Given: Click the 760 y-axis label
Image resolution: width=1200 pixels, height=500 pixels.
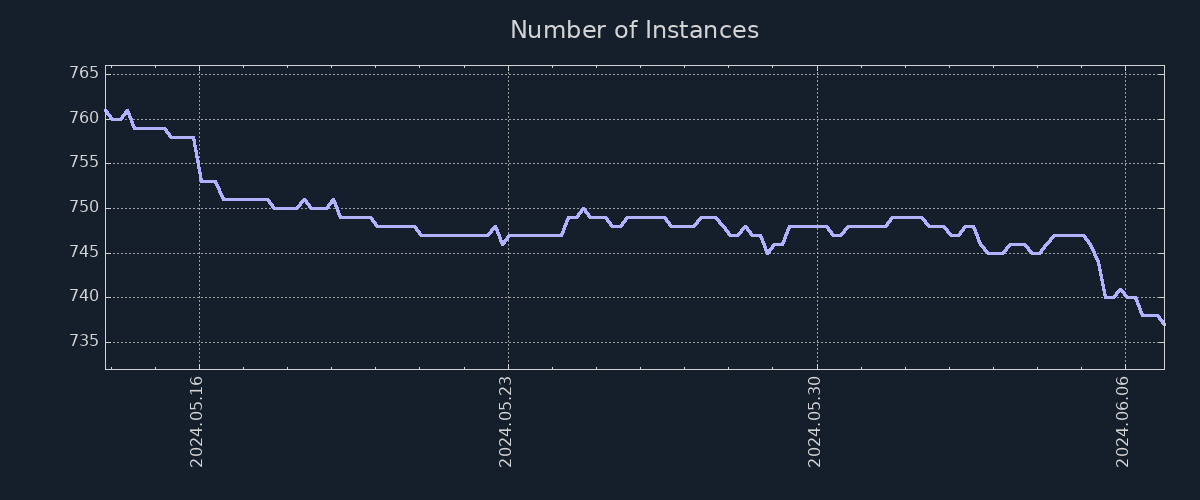Looking at the screenshot, I should click(x=84, y=118).
